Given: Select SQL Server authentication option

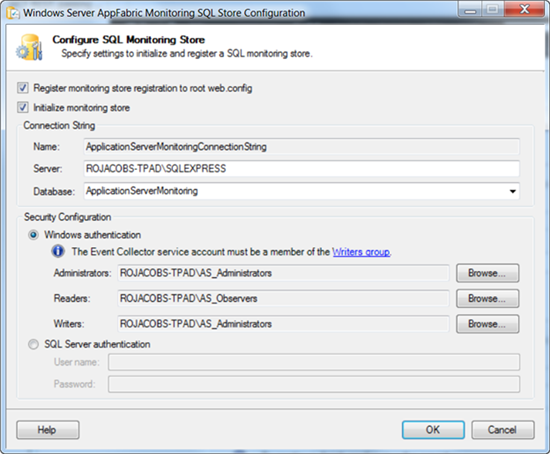Looking at the screenshot, I should (x=33, y=344).
